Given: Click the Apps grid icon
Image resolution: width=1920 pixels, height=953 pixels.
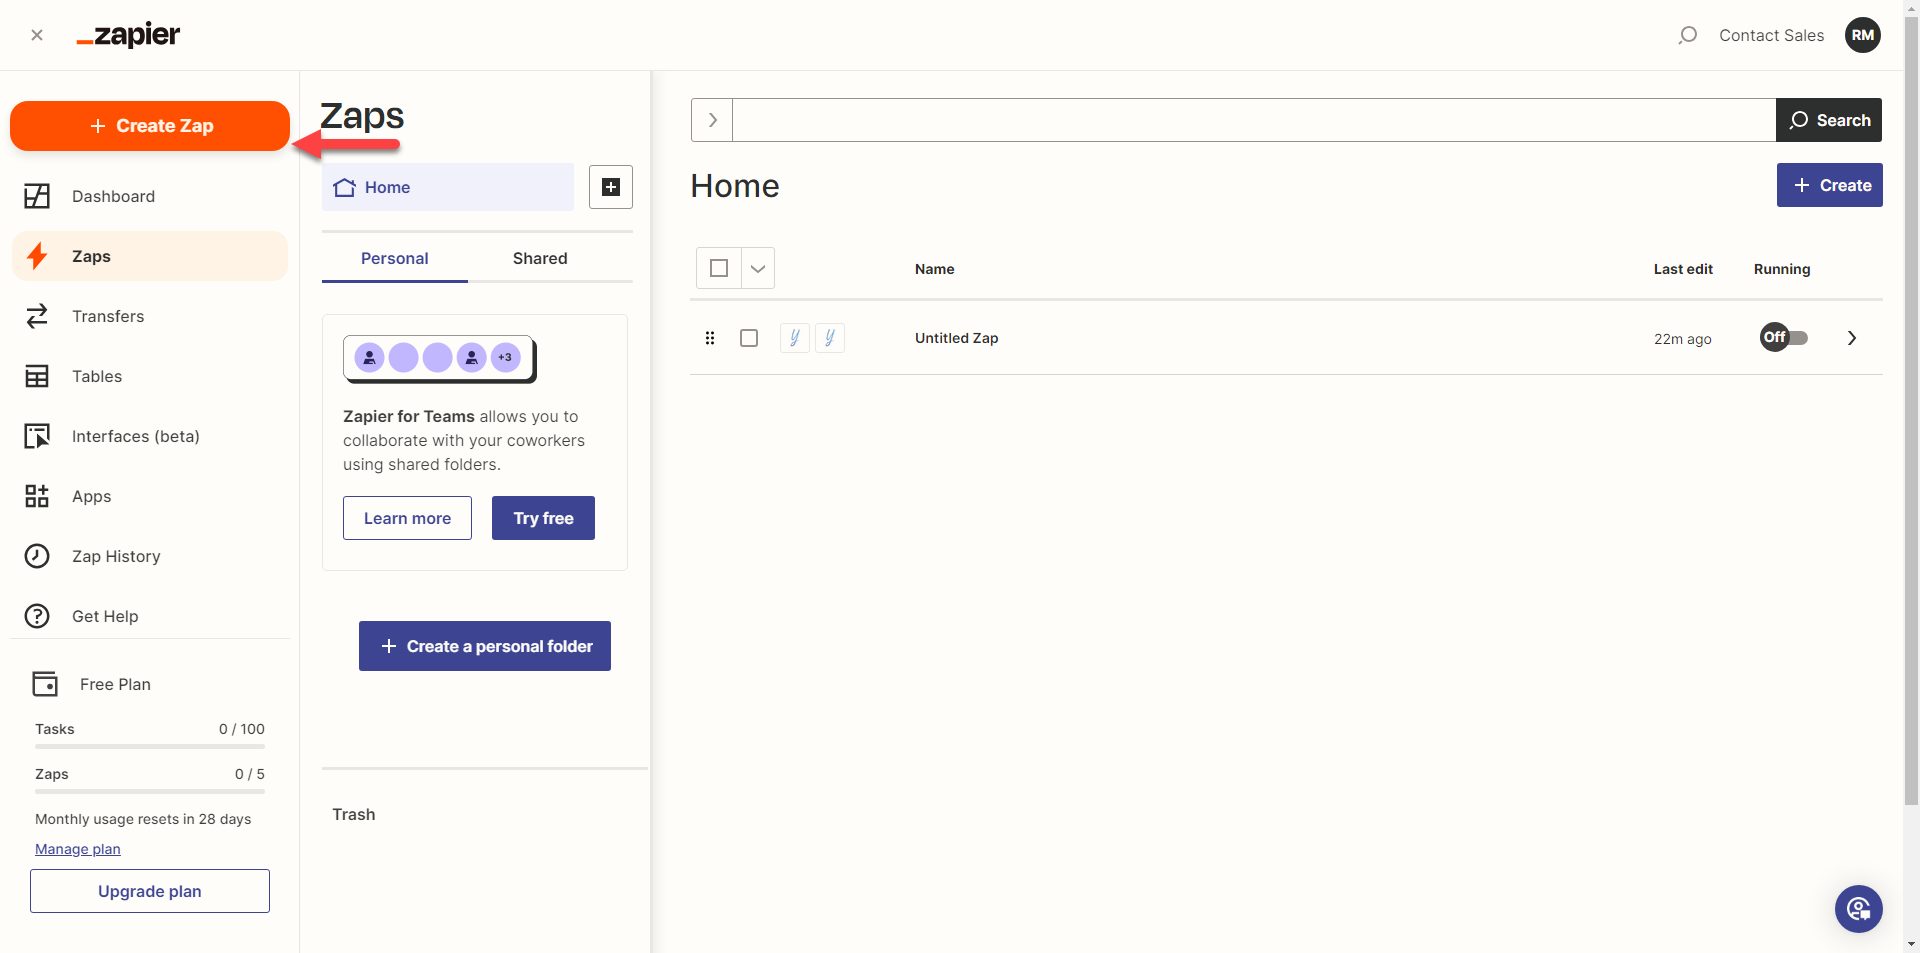Looking at the screenshot, I should coord(37,496).
